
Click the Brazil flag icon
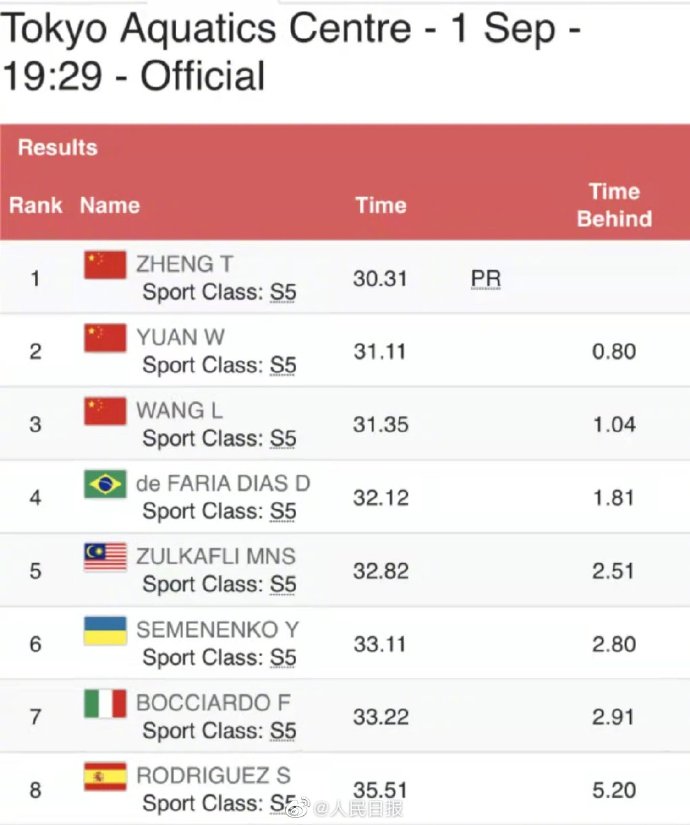(105, 484)
